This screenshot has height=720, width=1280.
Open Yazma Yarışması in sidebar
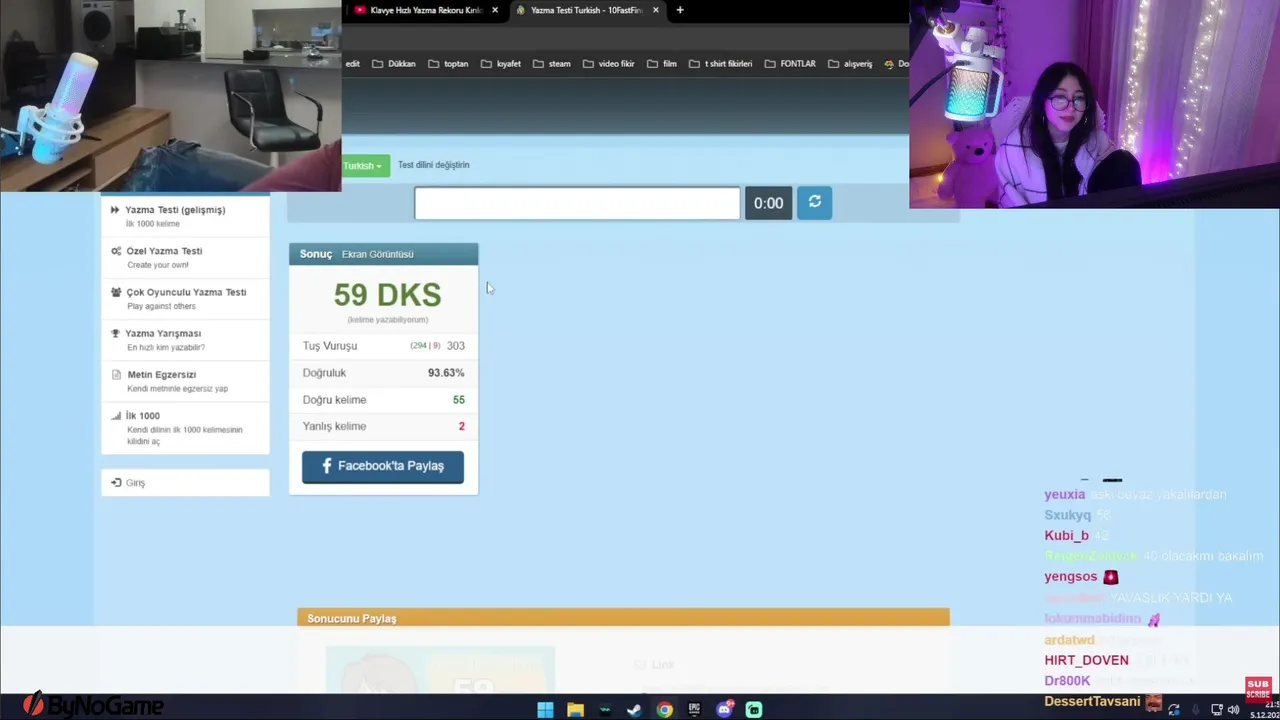185,339
